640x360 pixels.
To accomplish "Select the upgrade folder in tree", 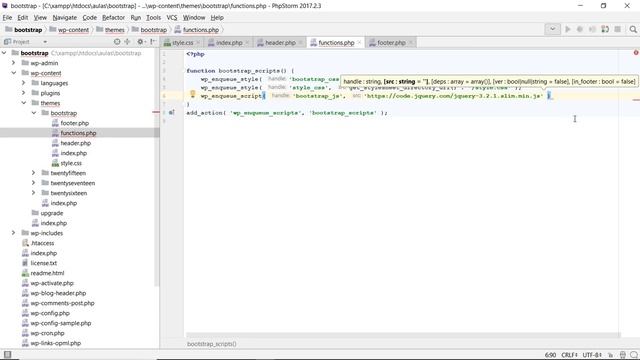I will [51, 213].
